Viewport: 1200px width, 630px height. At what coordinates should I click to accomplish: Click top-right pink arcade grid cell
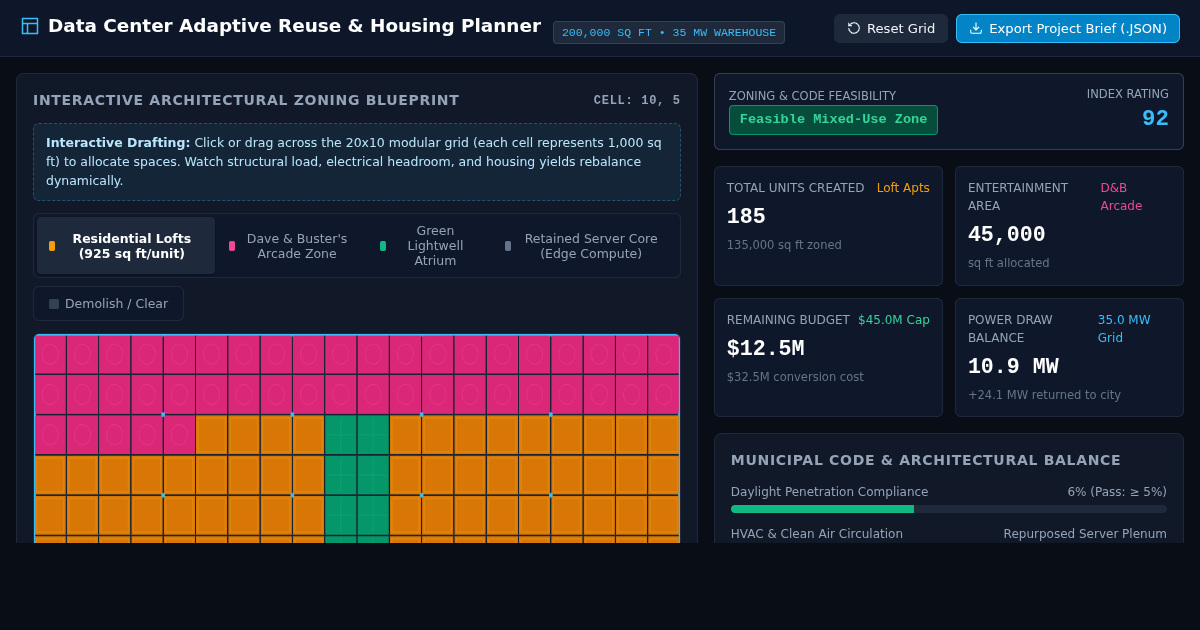(x=663, y=354)
